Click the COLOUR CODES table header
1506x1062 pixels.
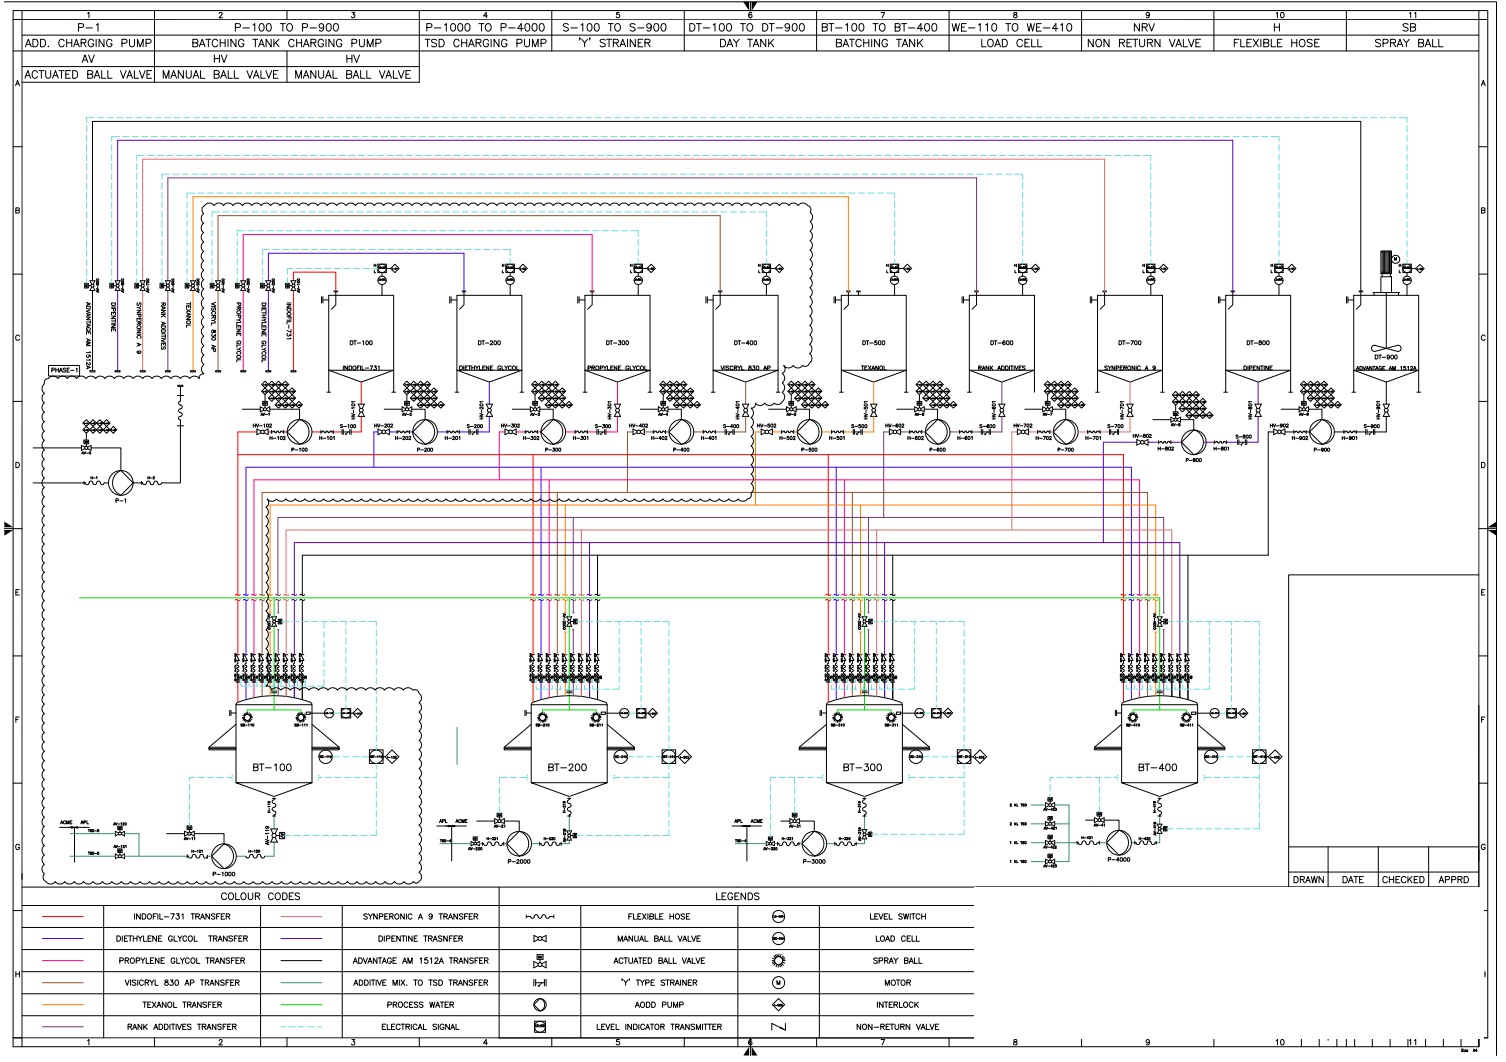[260, 897]
